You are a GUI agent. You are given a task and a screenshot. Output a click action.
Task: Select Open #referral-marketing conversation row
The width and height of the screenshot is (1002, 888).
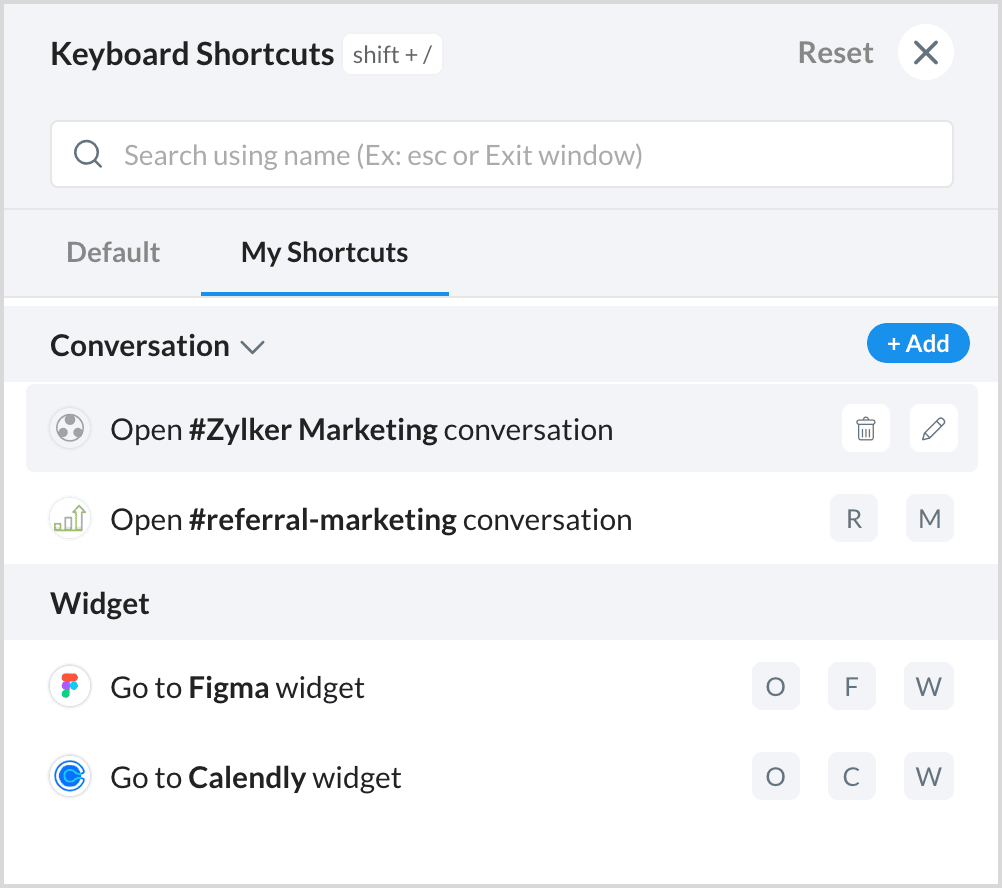coord(502,518)
